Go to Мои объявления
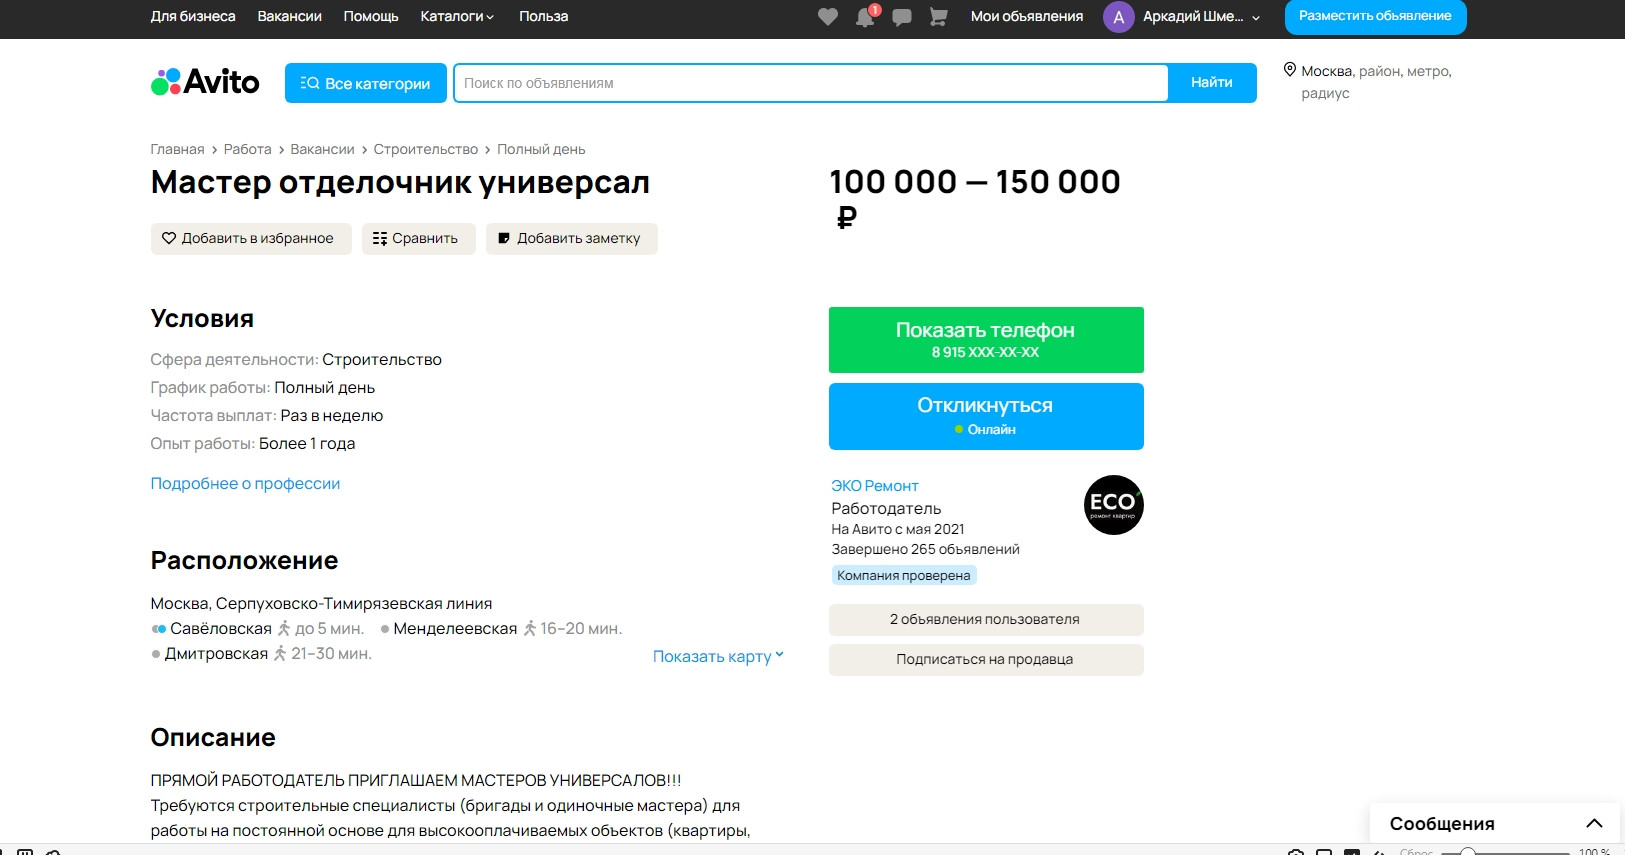Viewport: 1625px width, 855px height. pyautogui.click(x=1027, y=17)
